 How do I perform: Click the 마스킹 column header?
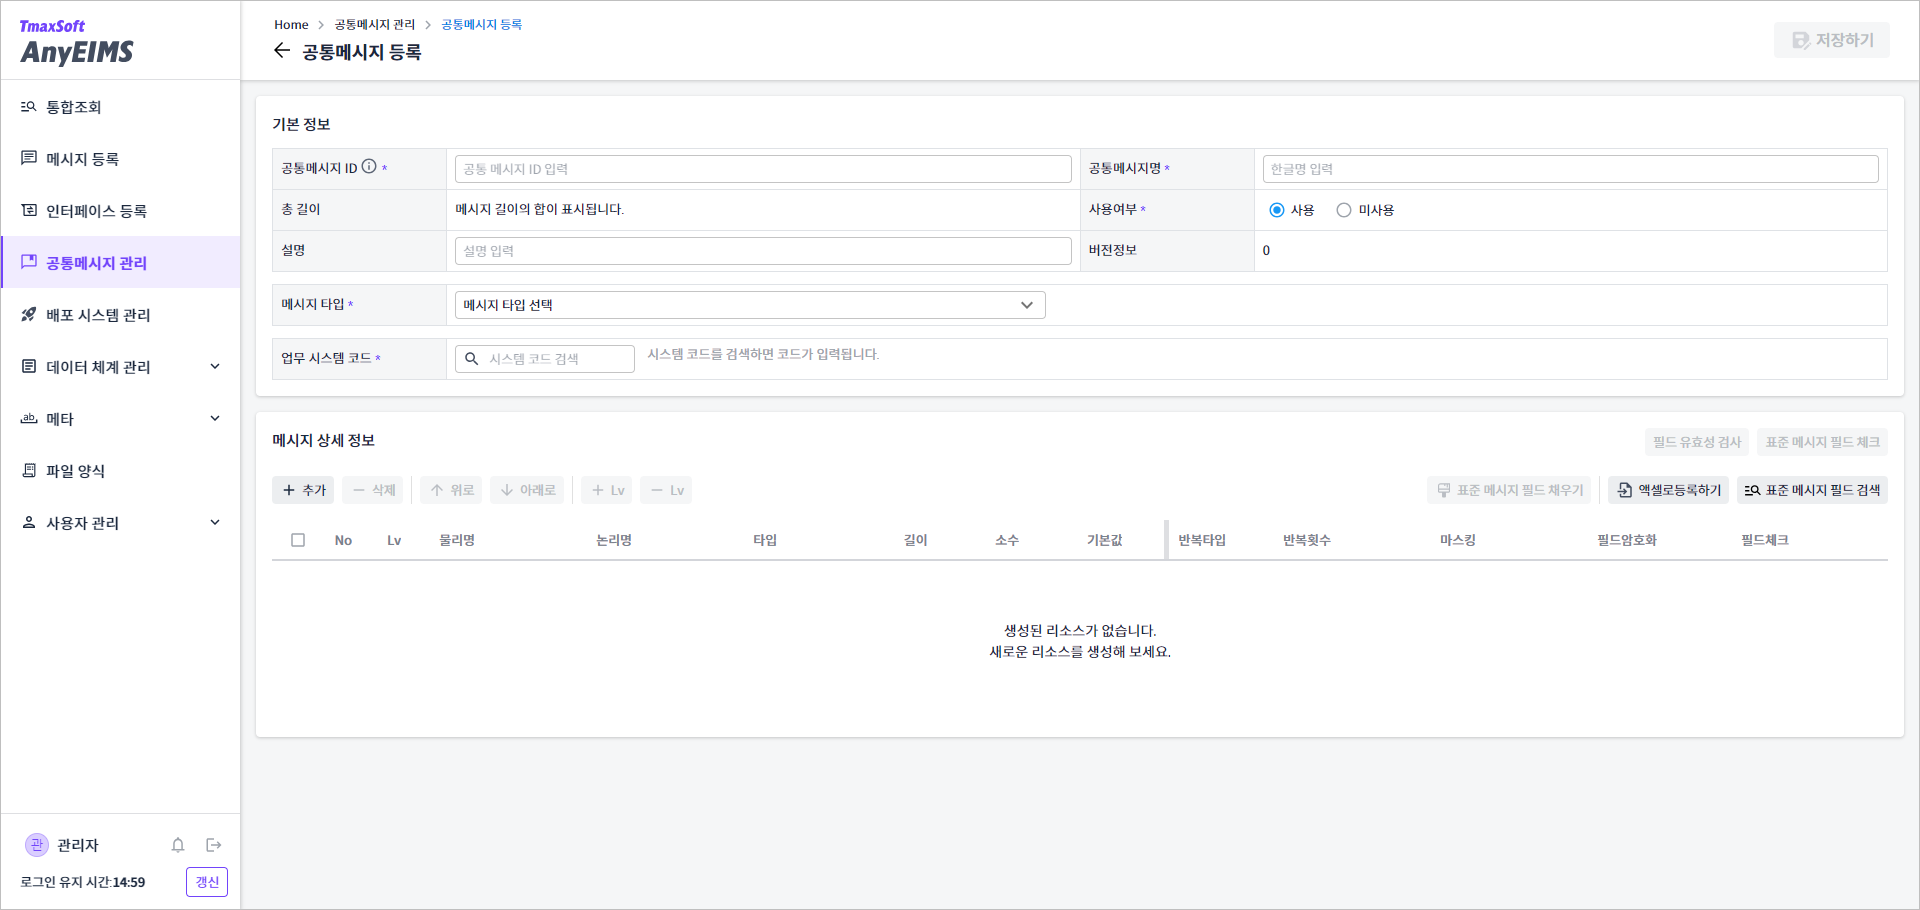click(1458, 540)
